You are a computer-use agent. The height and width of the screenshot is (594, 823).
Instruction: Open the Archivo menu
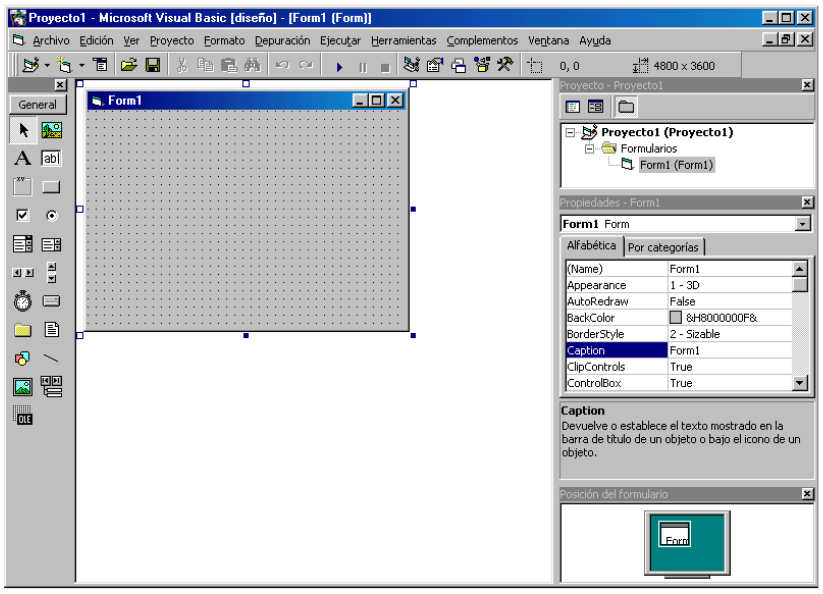[x=51, y=40]
